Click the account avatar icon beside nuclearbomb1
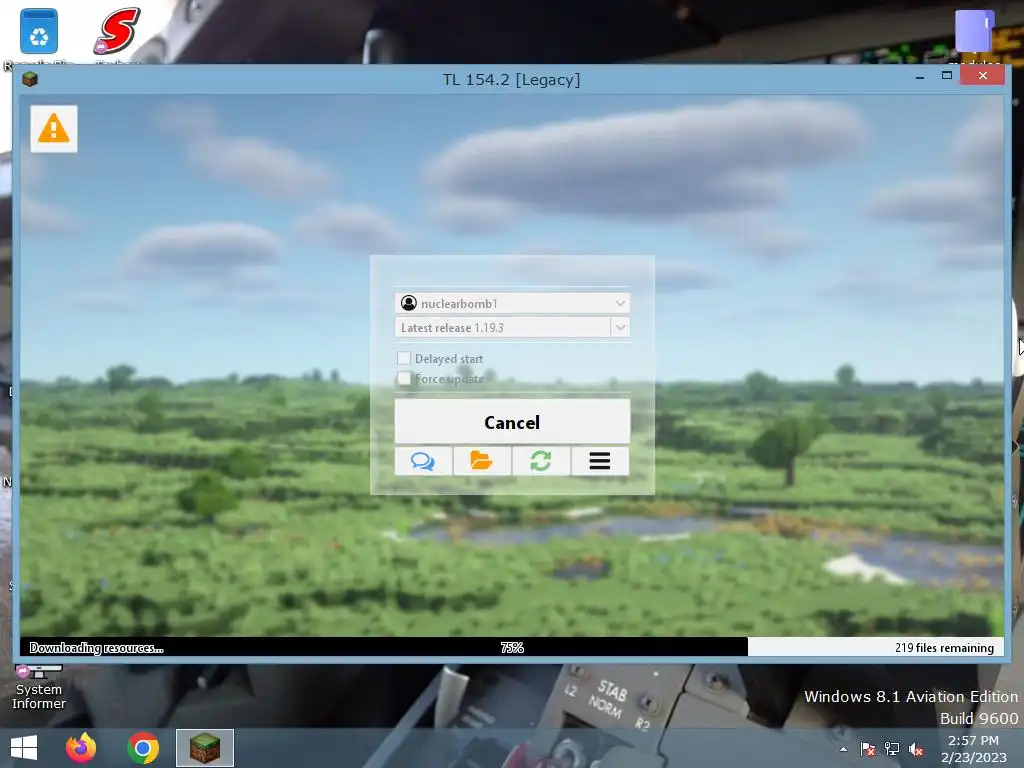 point(409,303)
